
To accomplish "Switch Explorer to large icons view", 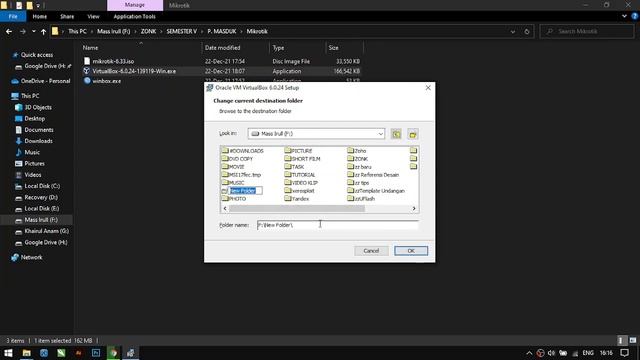I will pyautogui.click(x=633, y=340).
